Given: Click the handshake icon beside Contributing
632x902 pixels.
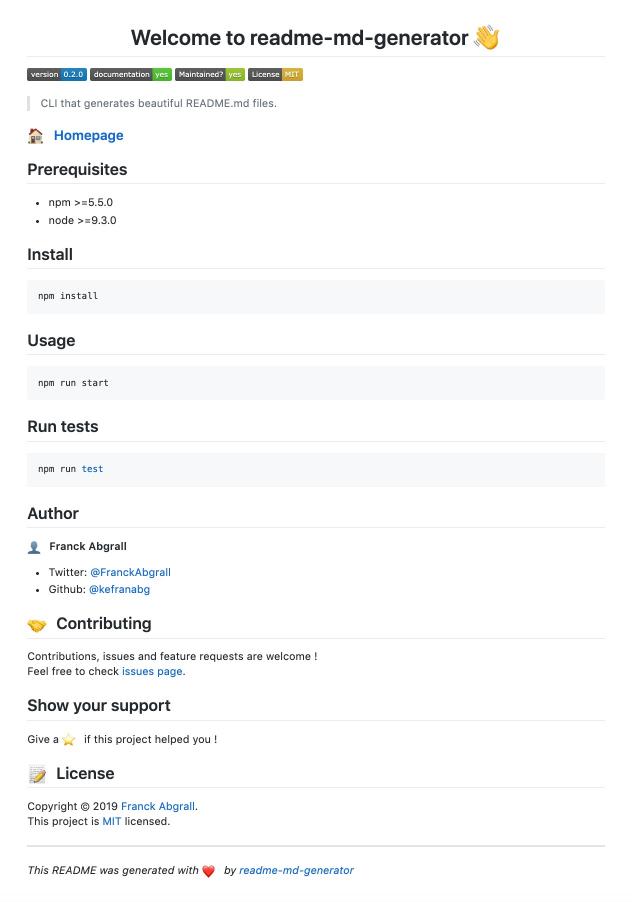Looking at the screenshot, I should tap(37, 625).
